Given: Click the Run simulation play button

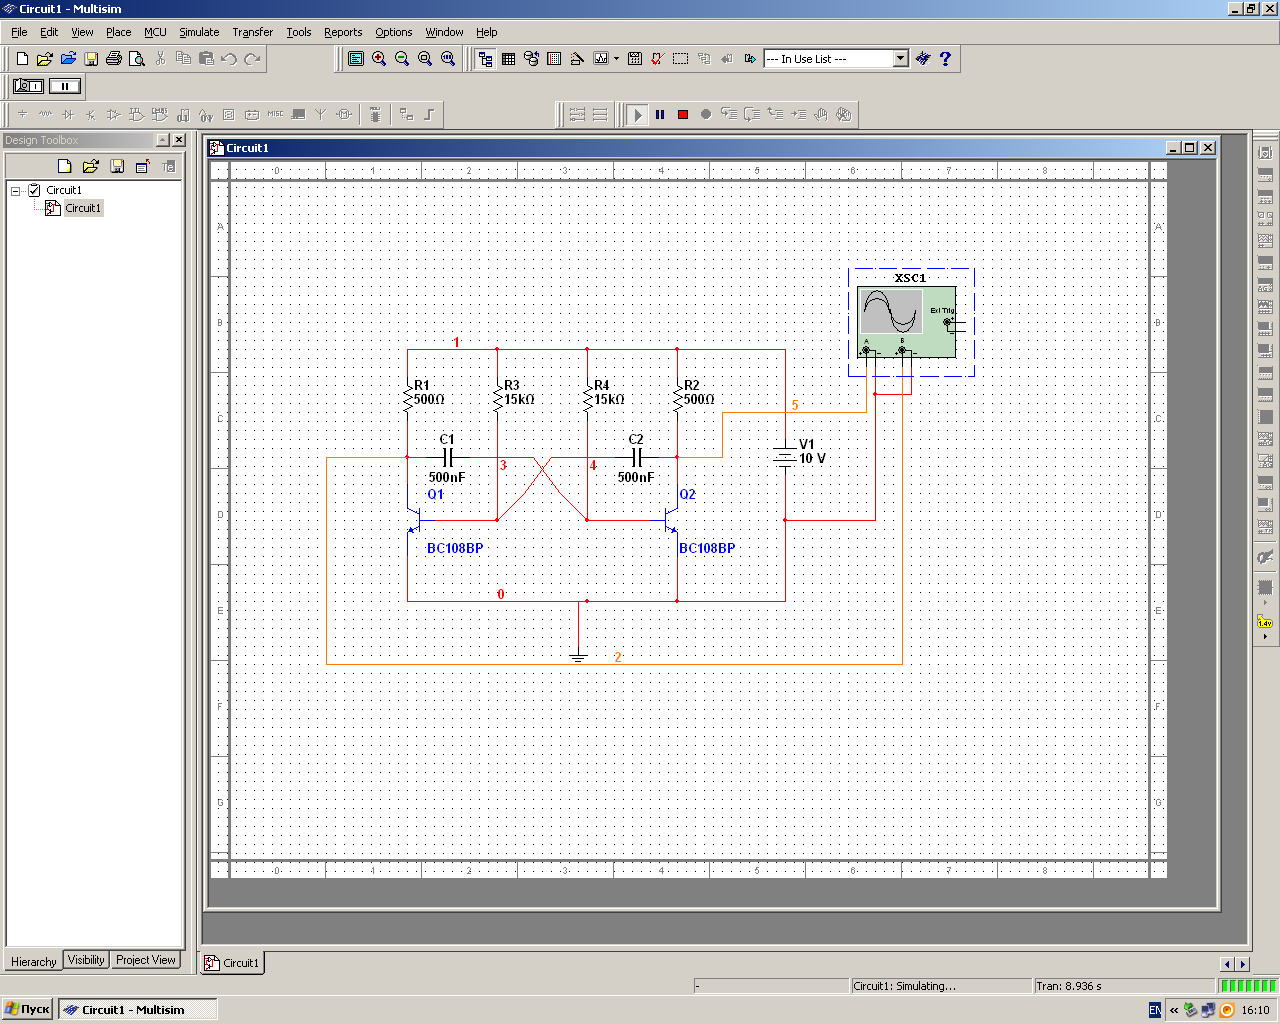Looking at the screenshot, I should [x=637, y=115].
